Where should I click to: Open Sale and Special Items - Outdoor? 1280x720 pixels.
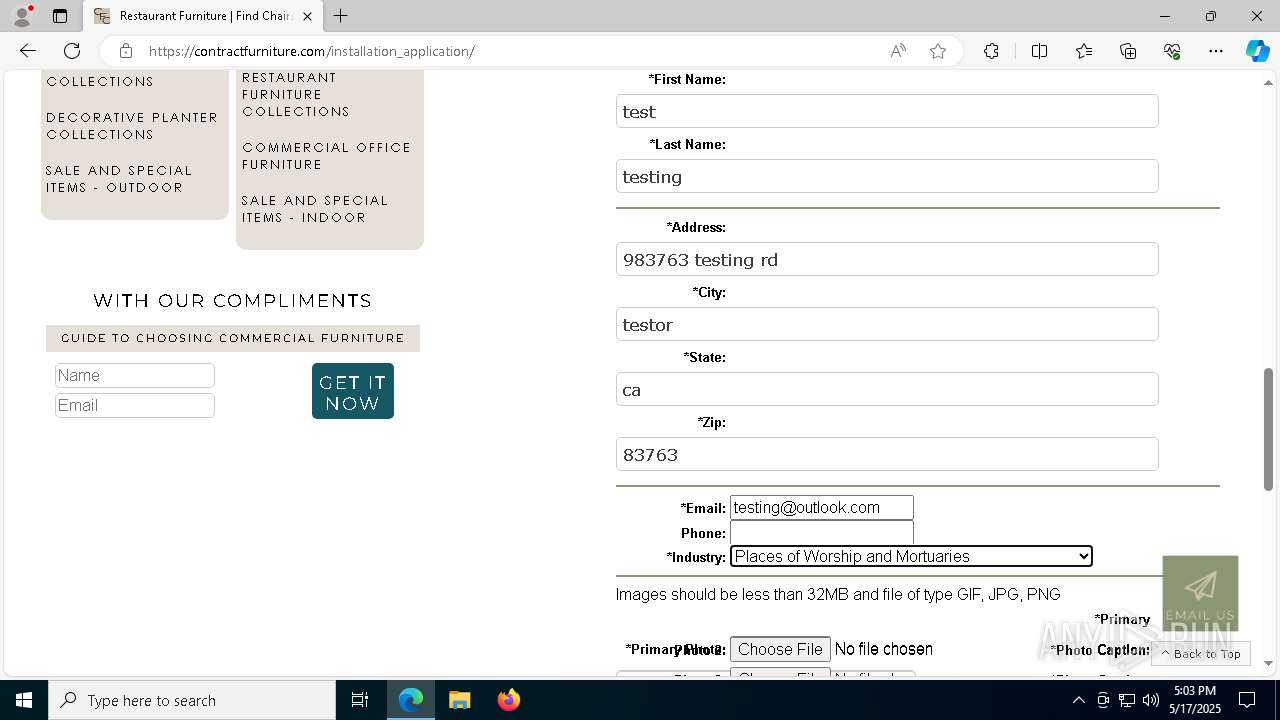pyautogui.click(x=119, y=179)
